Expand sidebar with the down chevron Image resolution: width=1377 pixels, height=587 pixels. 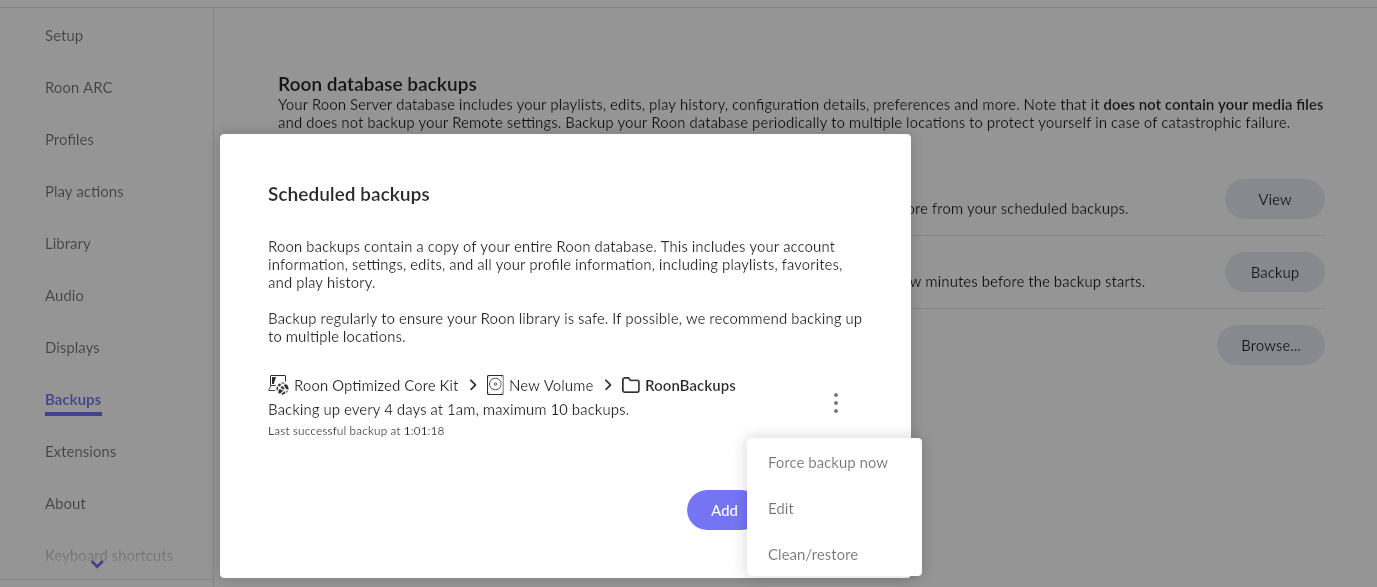(97, 564)
